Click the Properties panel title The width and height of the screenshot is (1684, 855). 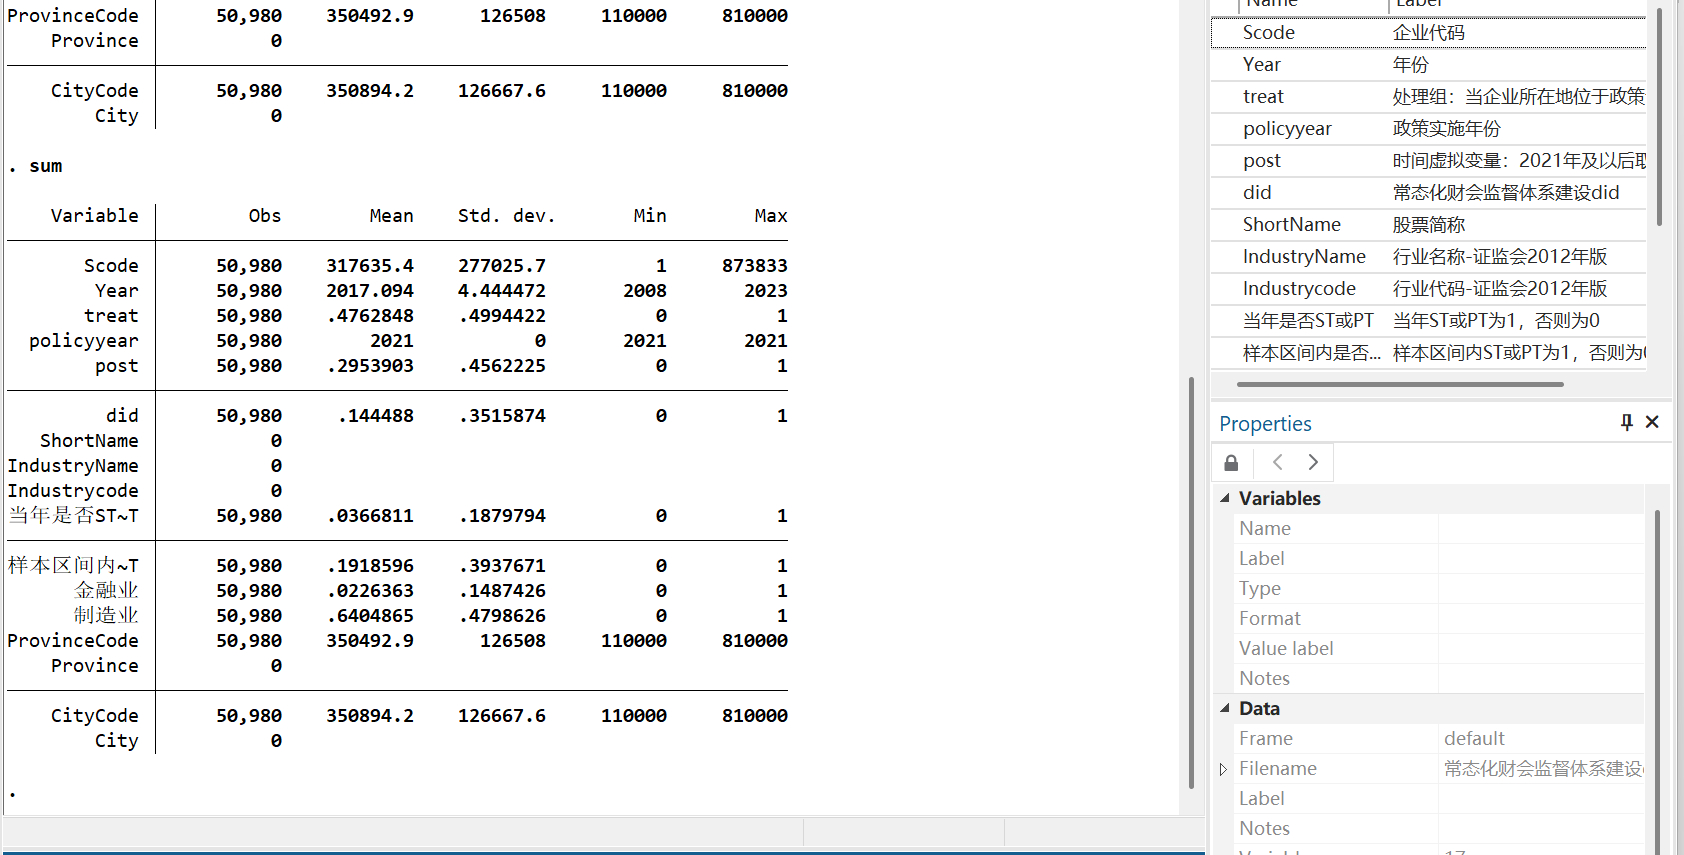(1265, 424)
